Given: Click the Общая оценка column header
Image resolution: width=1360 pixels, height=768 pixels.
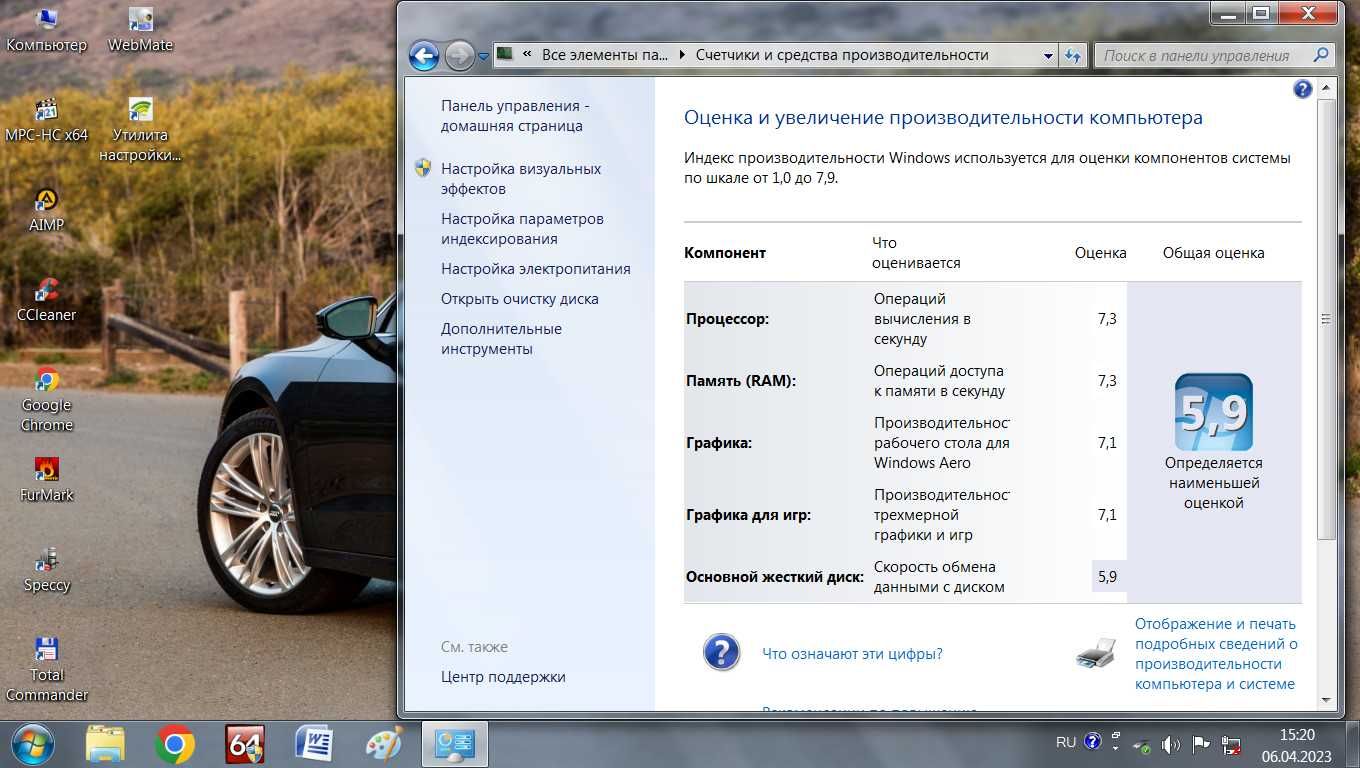Looking at the screenshot, I should pos(1213,253).
